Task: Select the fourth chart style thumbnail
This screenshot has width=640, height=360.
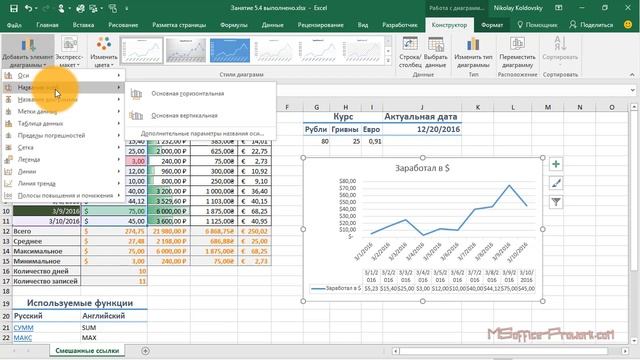Action: (x=274, y=50)
